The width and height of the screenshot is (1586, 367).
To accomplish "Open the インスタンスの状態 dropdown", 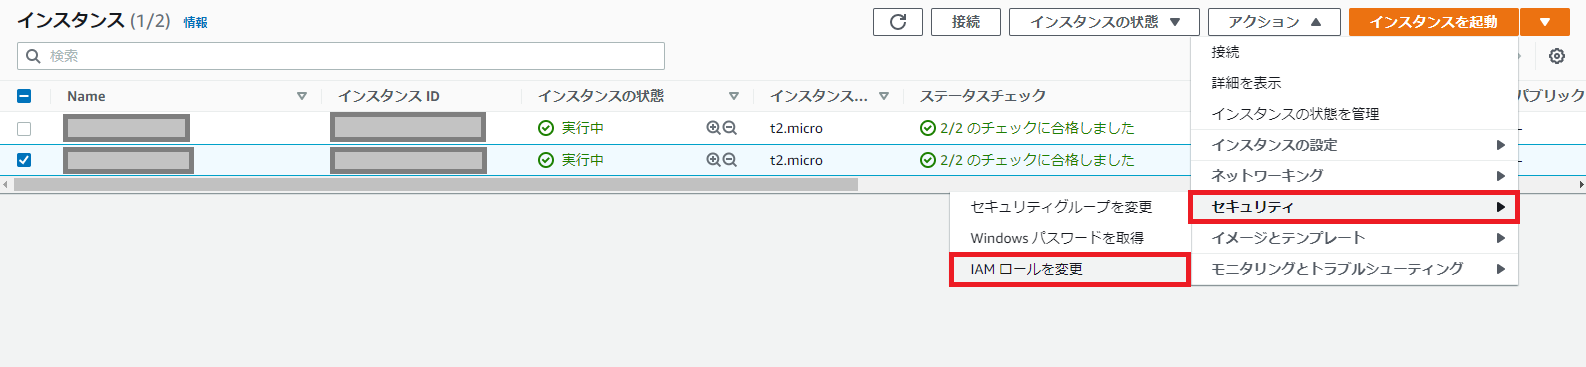I will [x=1104, y=22].
